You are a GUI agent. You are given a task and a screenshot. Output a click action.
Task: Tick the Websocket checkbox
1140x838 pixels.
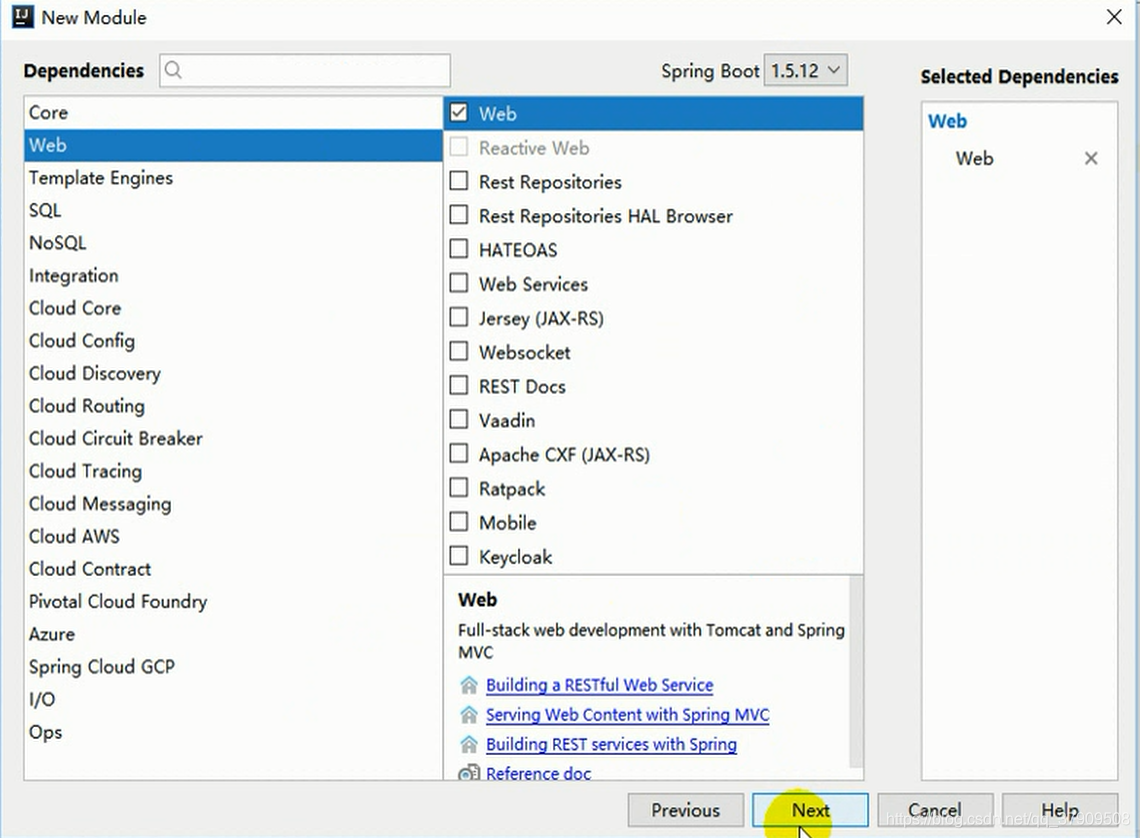(459, 352)
